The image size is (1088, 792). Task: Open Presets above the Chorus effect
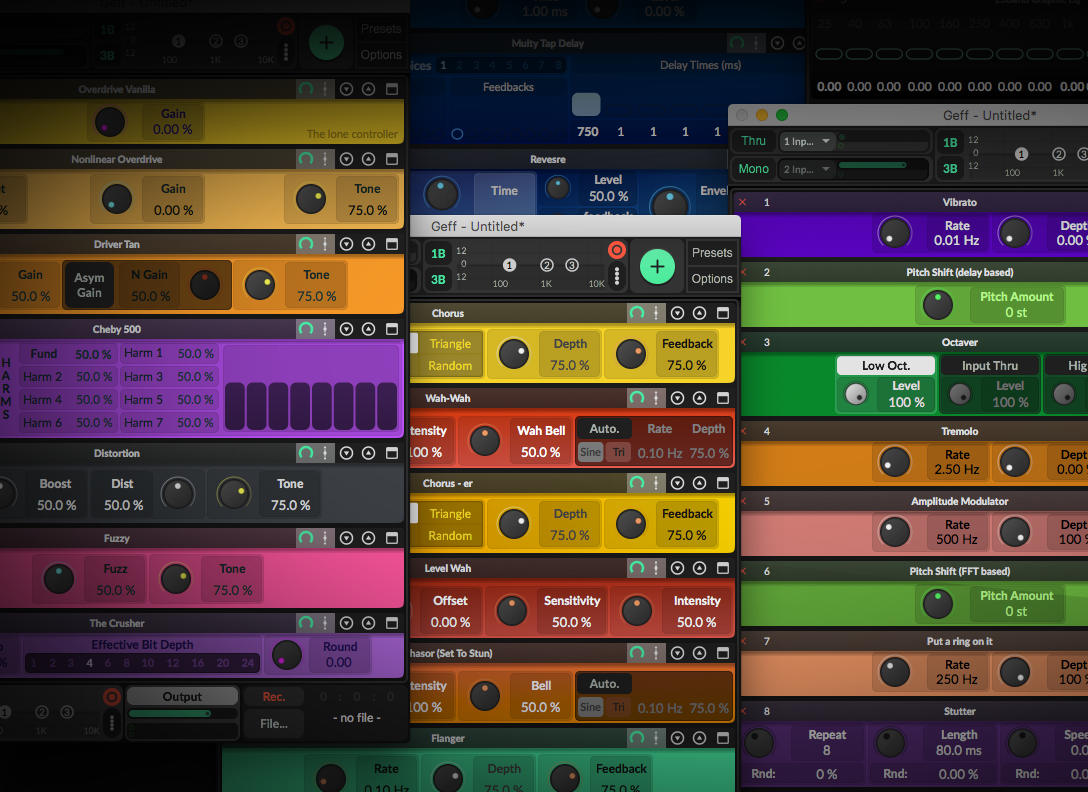(x=712, y=253)
